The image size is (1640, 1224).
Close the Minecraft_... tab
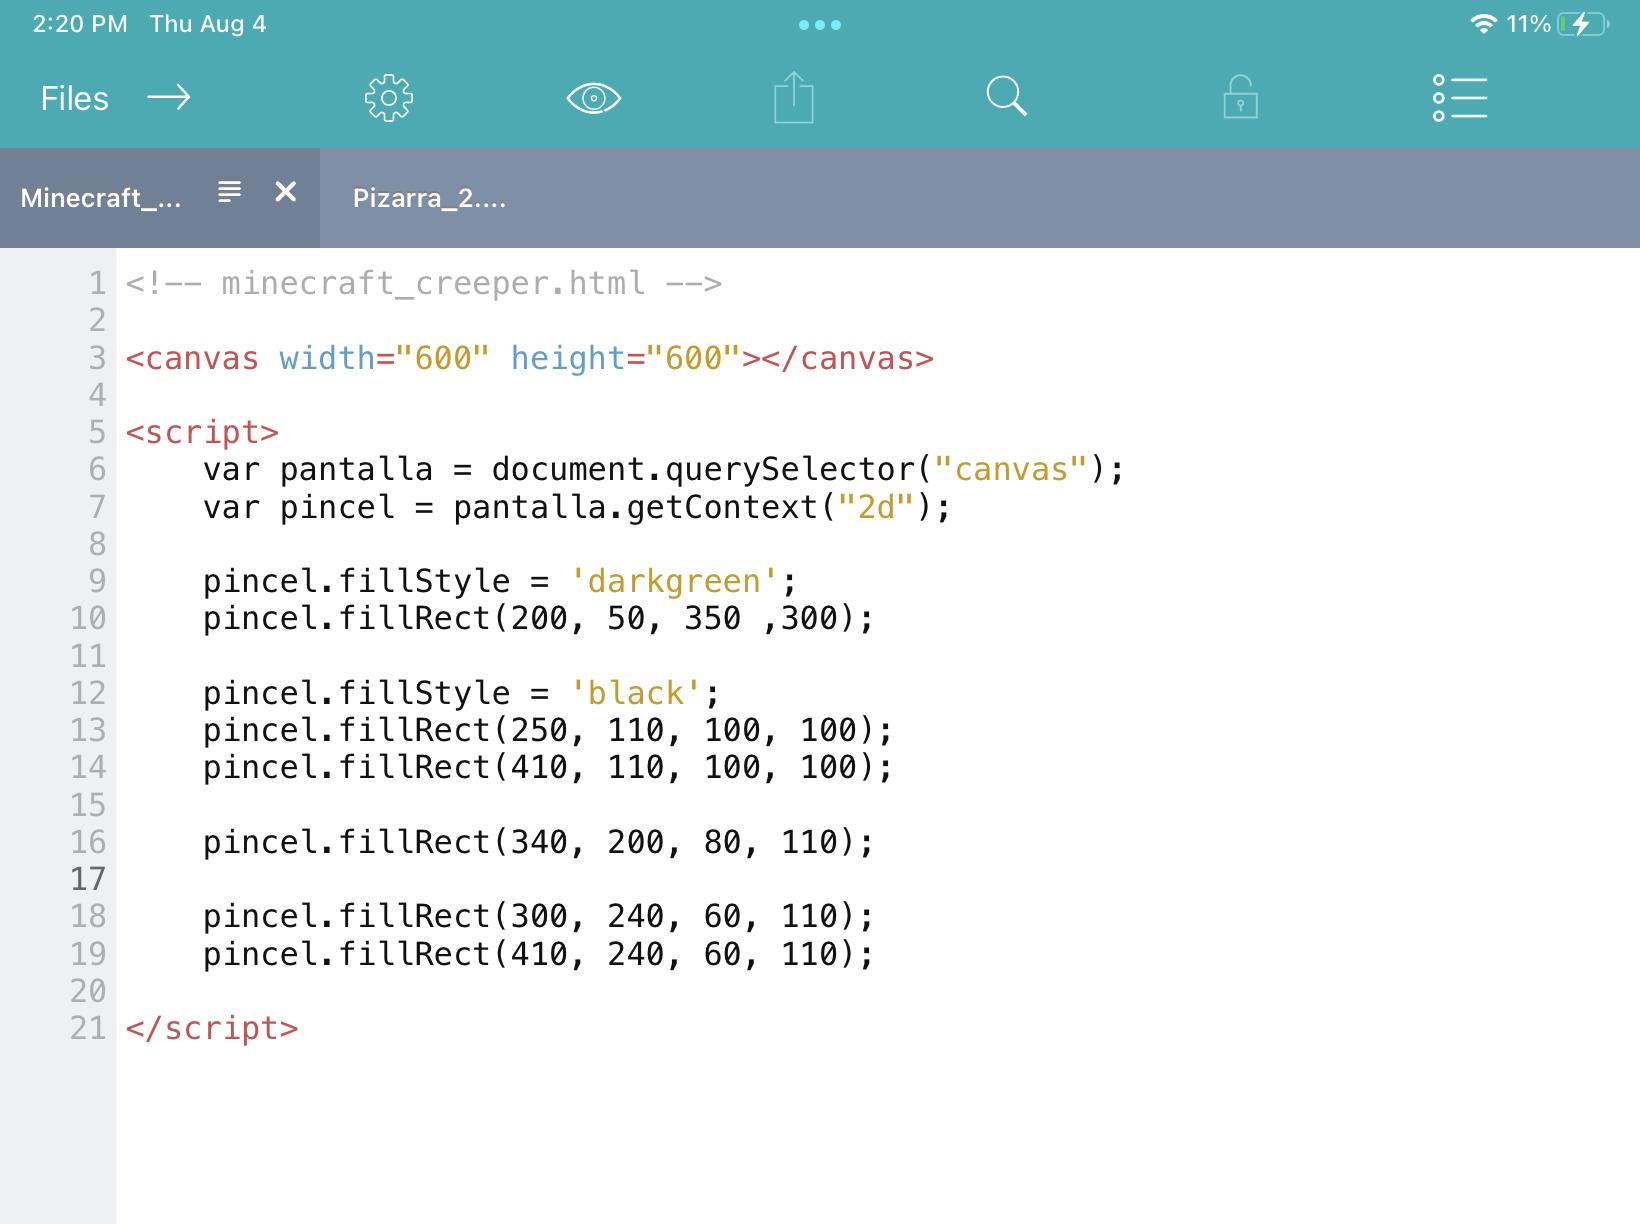(x=286, y=191)
